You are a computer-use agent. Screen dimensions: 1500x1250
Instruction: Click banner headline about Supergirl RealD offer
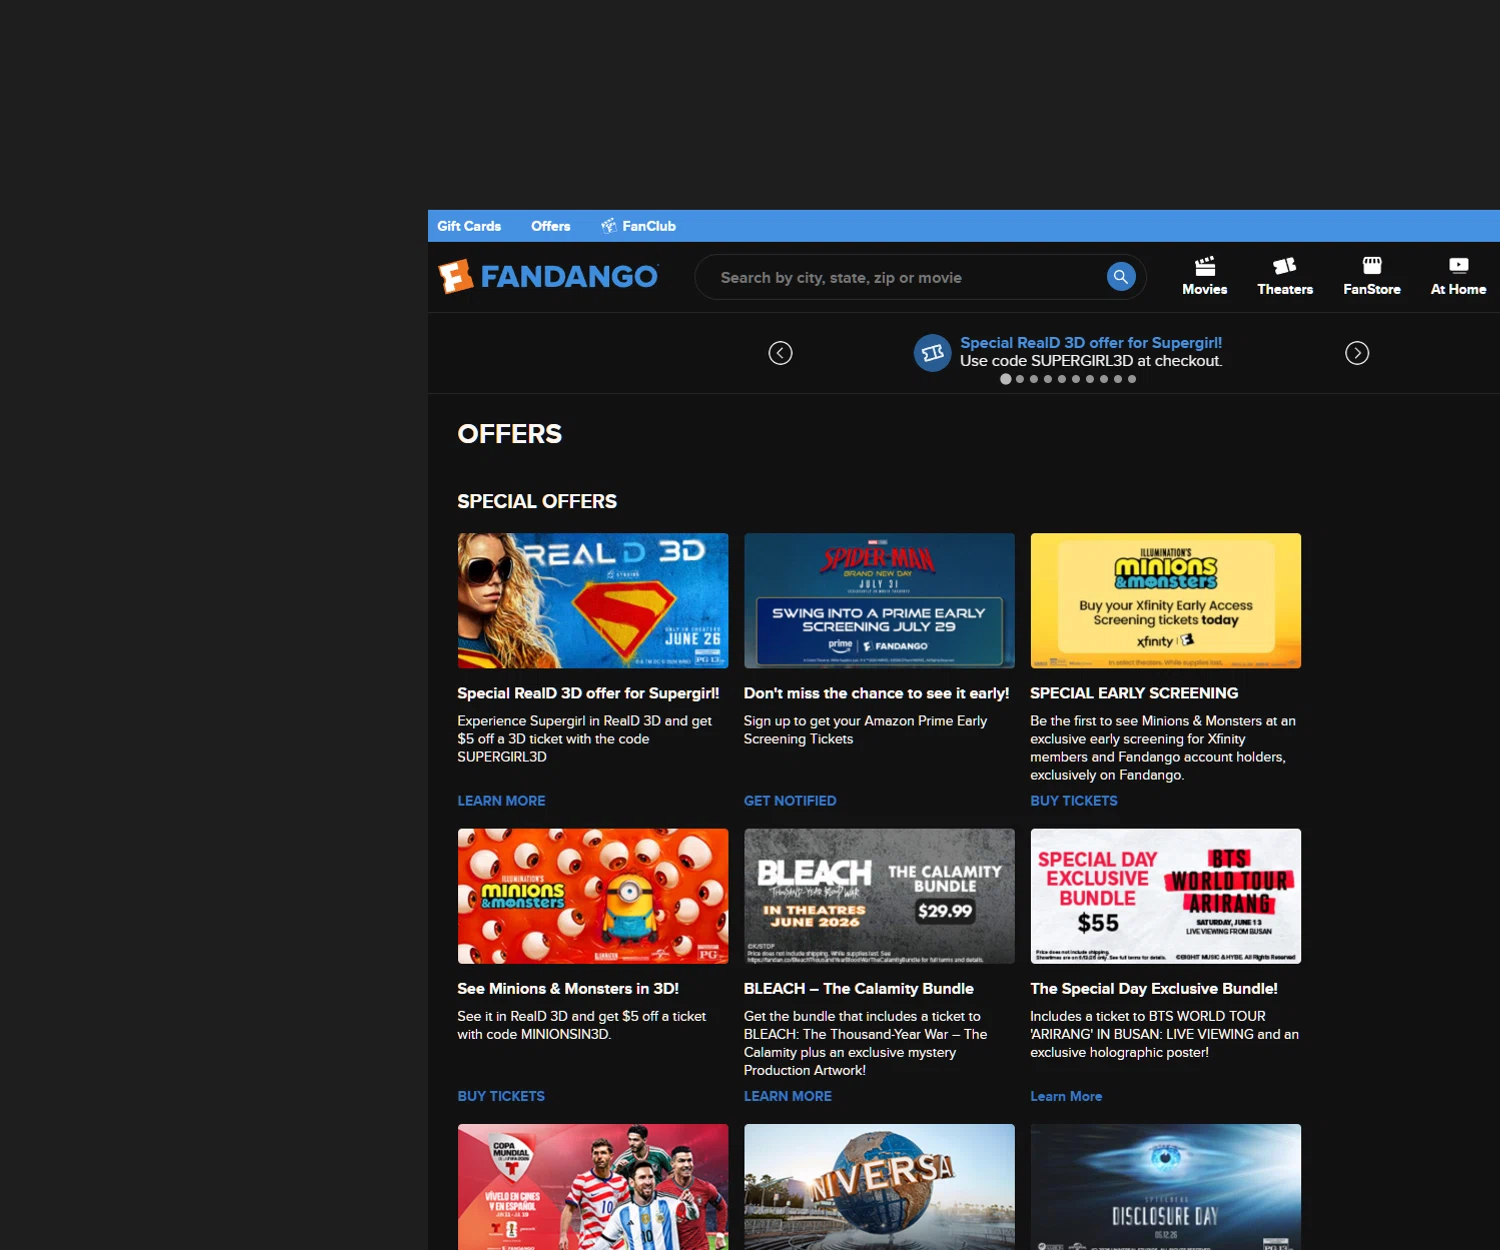point(1091,343)
